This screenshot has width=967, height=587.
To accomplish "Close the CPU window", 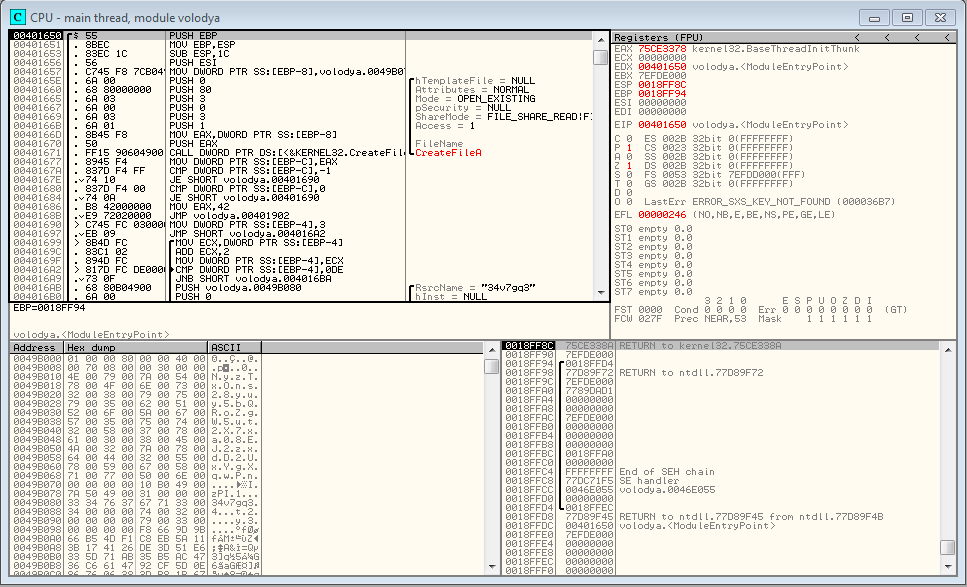I will pyautogui.click(x=937, y=17).
